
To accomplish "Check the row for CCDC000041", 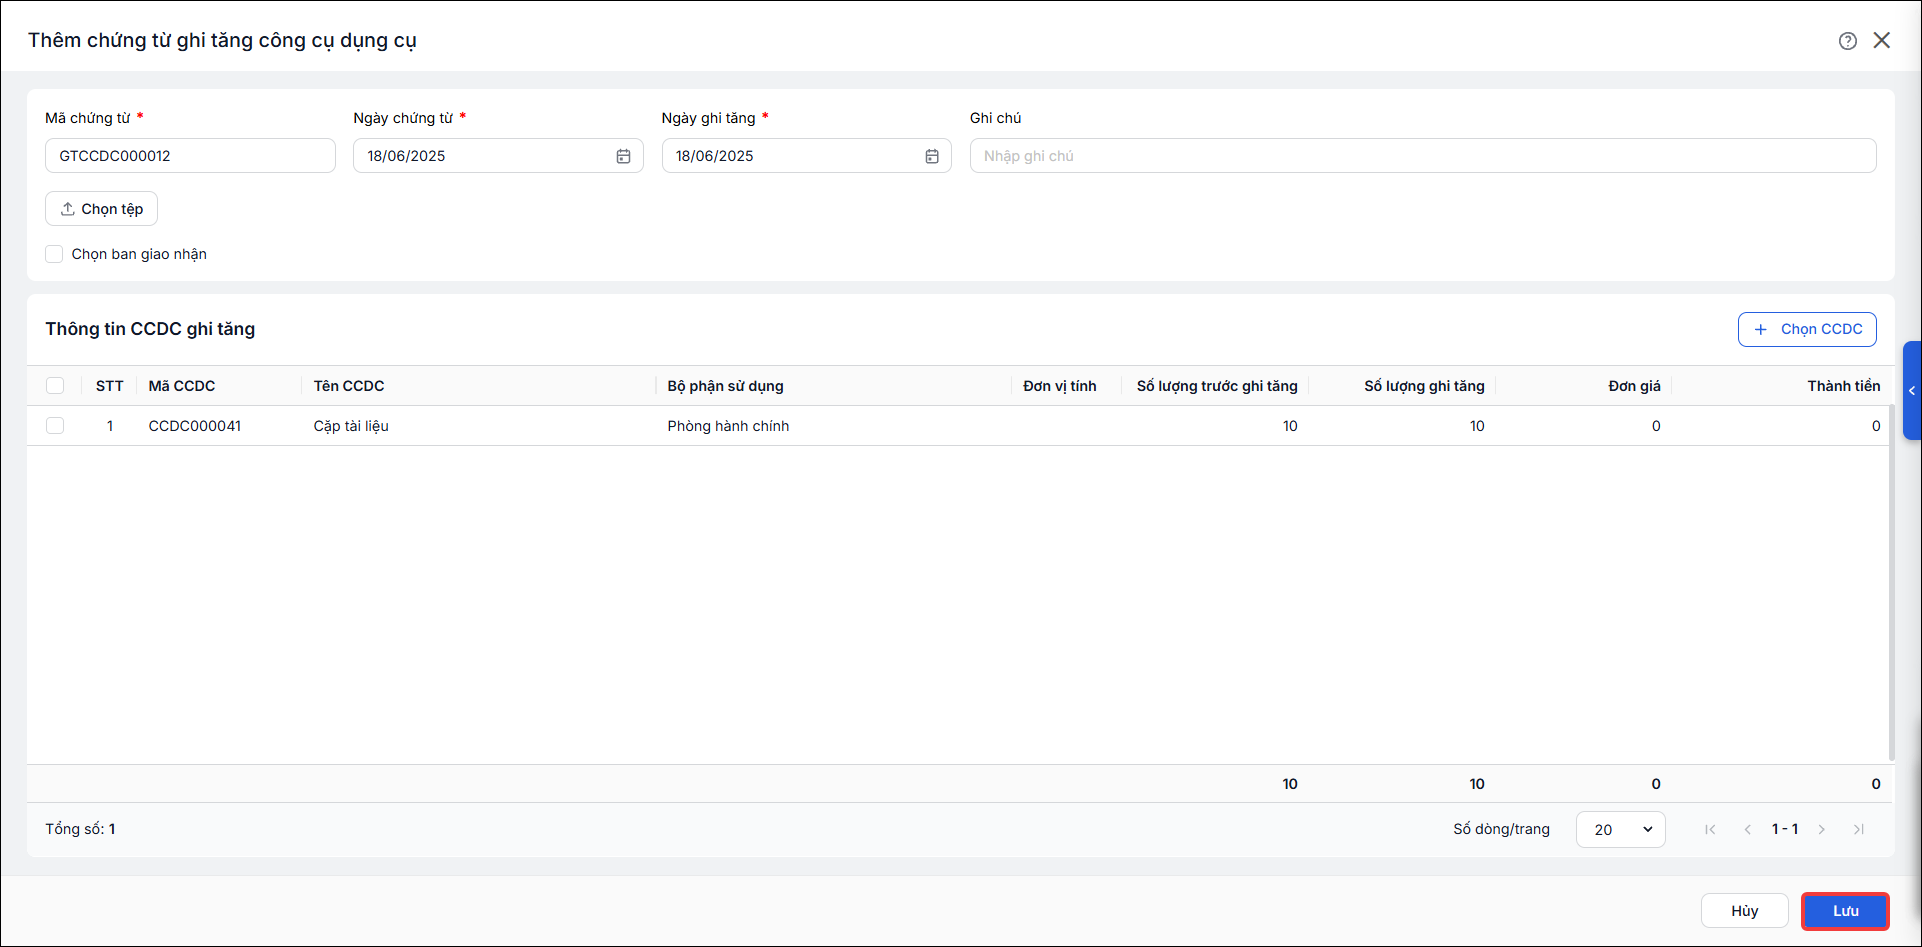I will (x=55, y=426).
